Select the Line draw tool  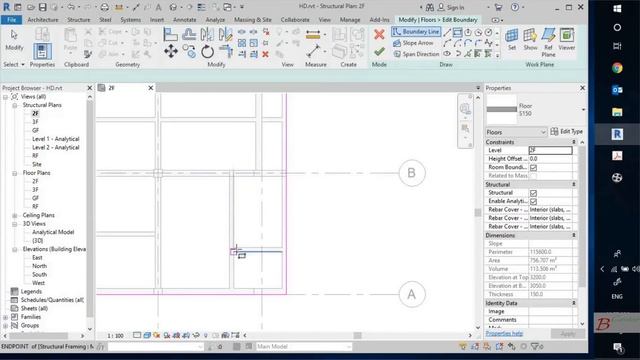tap(447, 33)
